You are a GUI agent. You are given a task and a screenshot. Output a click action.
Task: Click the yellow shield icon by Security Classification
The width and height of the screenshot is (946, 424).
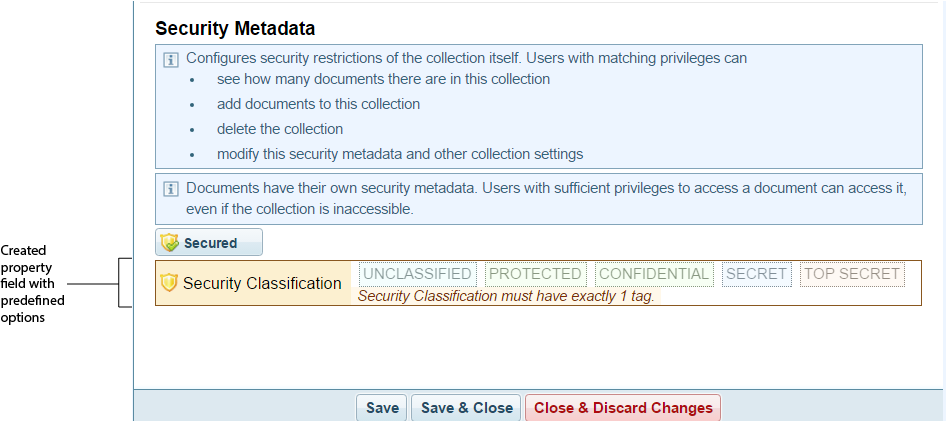pos(169,283)
